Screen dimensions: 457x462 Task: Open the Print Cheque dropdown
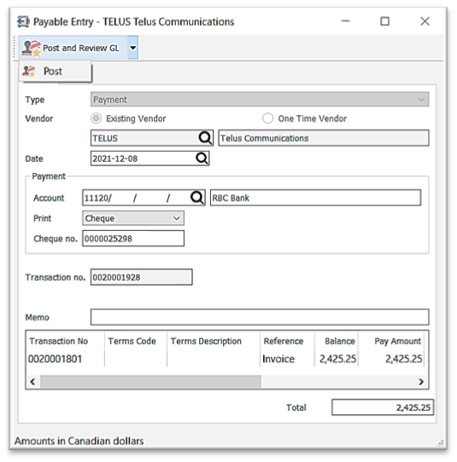point(133,218)
